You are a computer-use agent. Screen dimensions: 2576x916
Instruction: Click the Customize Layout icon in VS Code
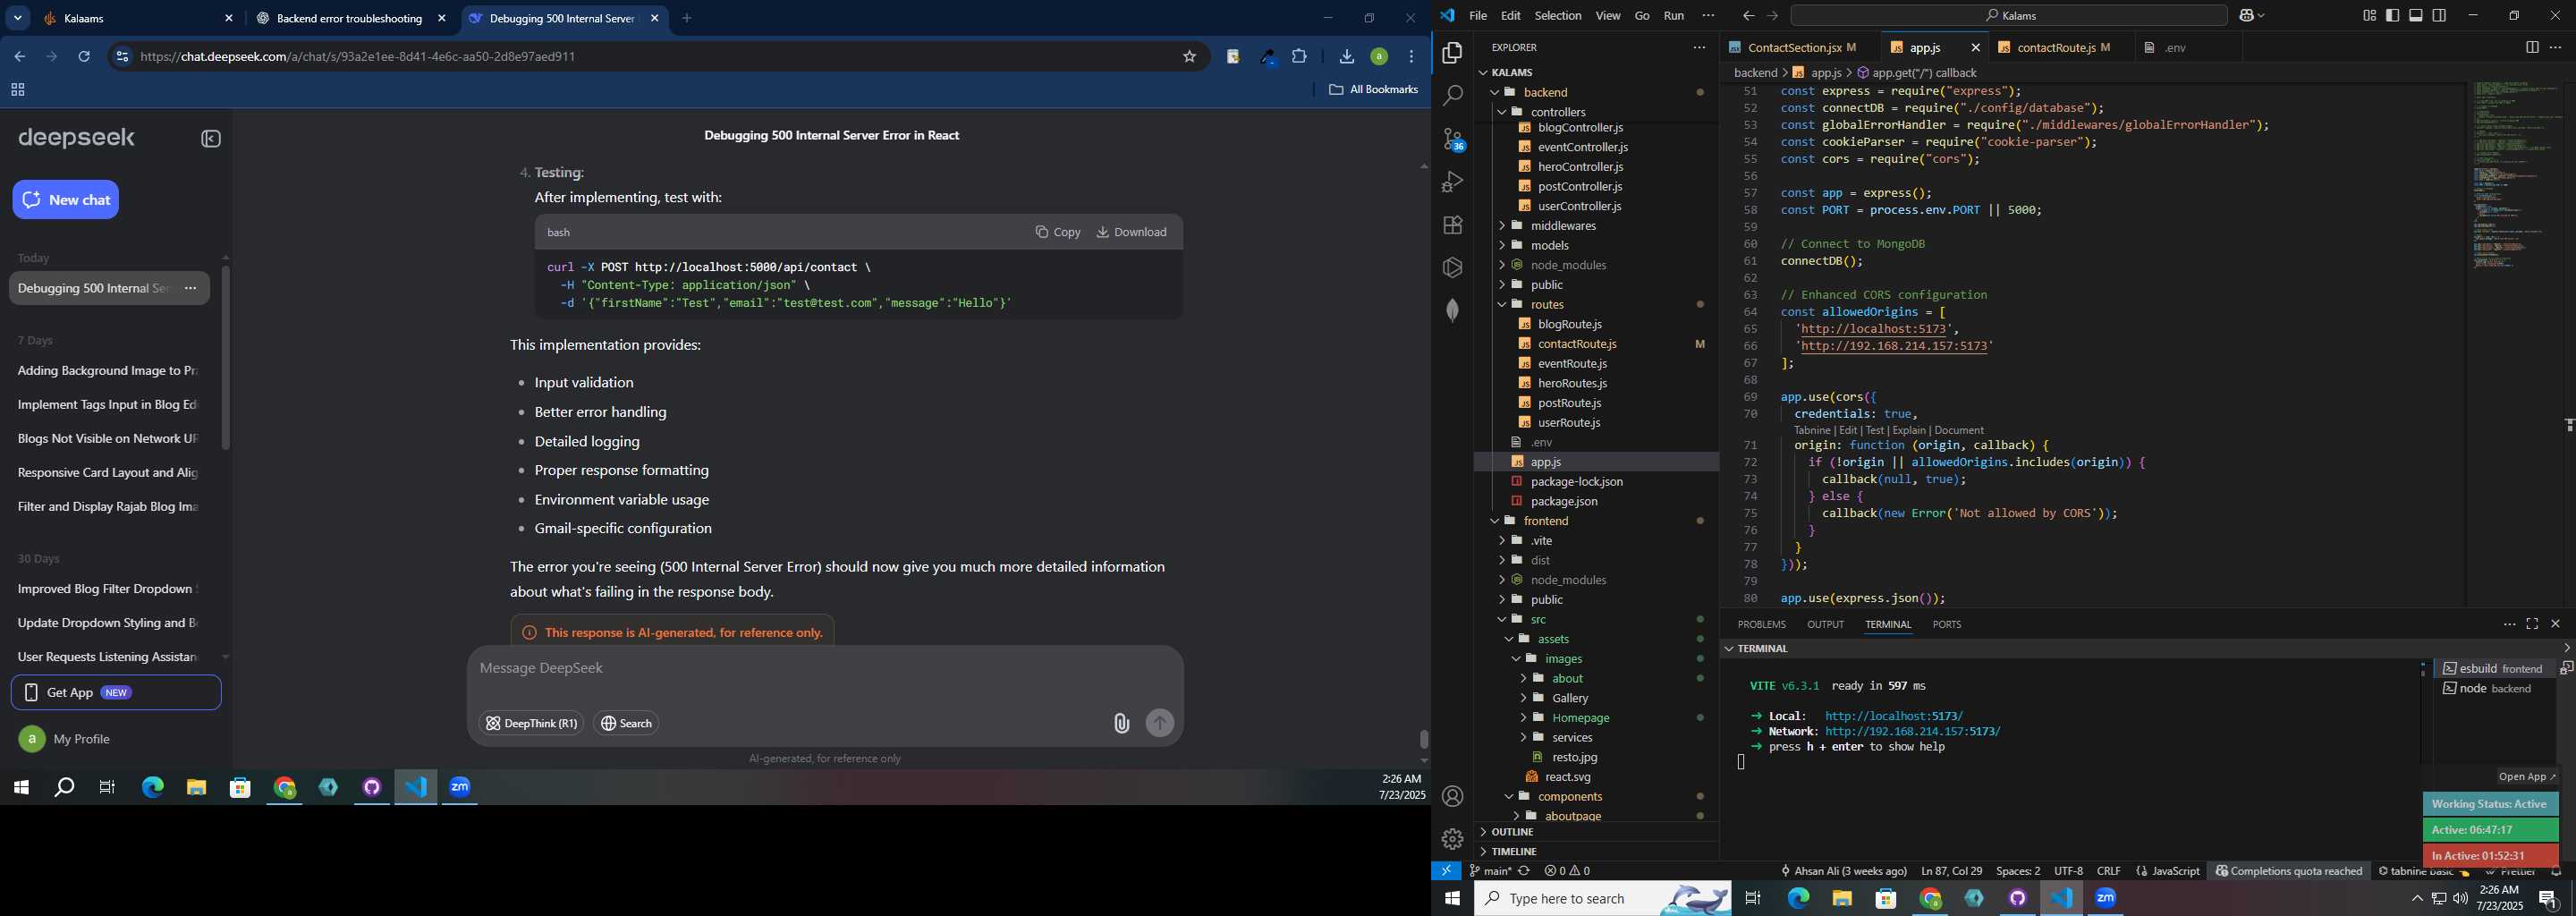click(x=2369, y=16)
